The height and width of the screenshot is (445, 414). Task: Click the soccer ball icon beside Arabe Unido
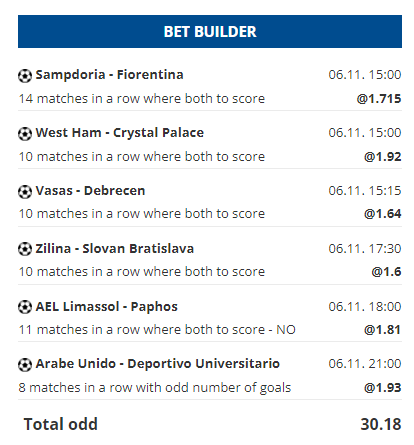pos(25,364)
